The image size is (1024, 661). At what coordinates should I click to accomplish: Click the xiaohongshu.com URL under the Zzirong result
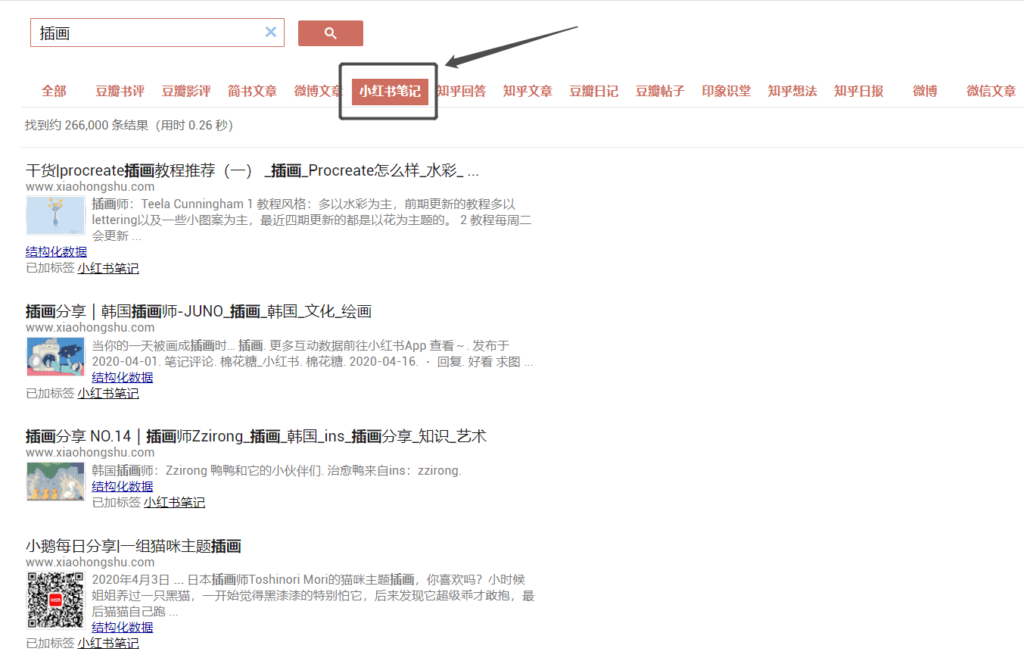pos(90,453)
